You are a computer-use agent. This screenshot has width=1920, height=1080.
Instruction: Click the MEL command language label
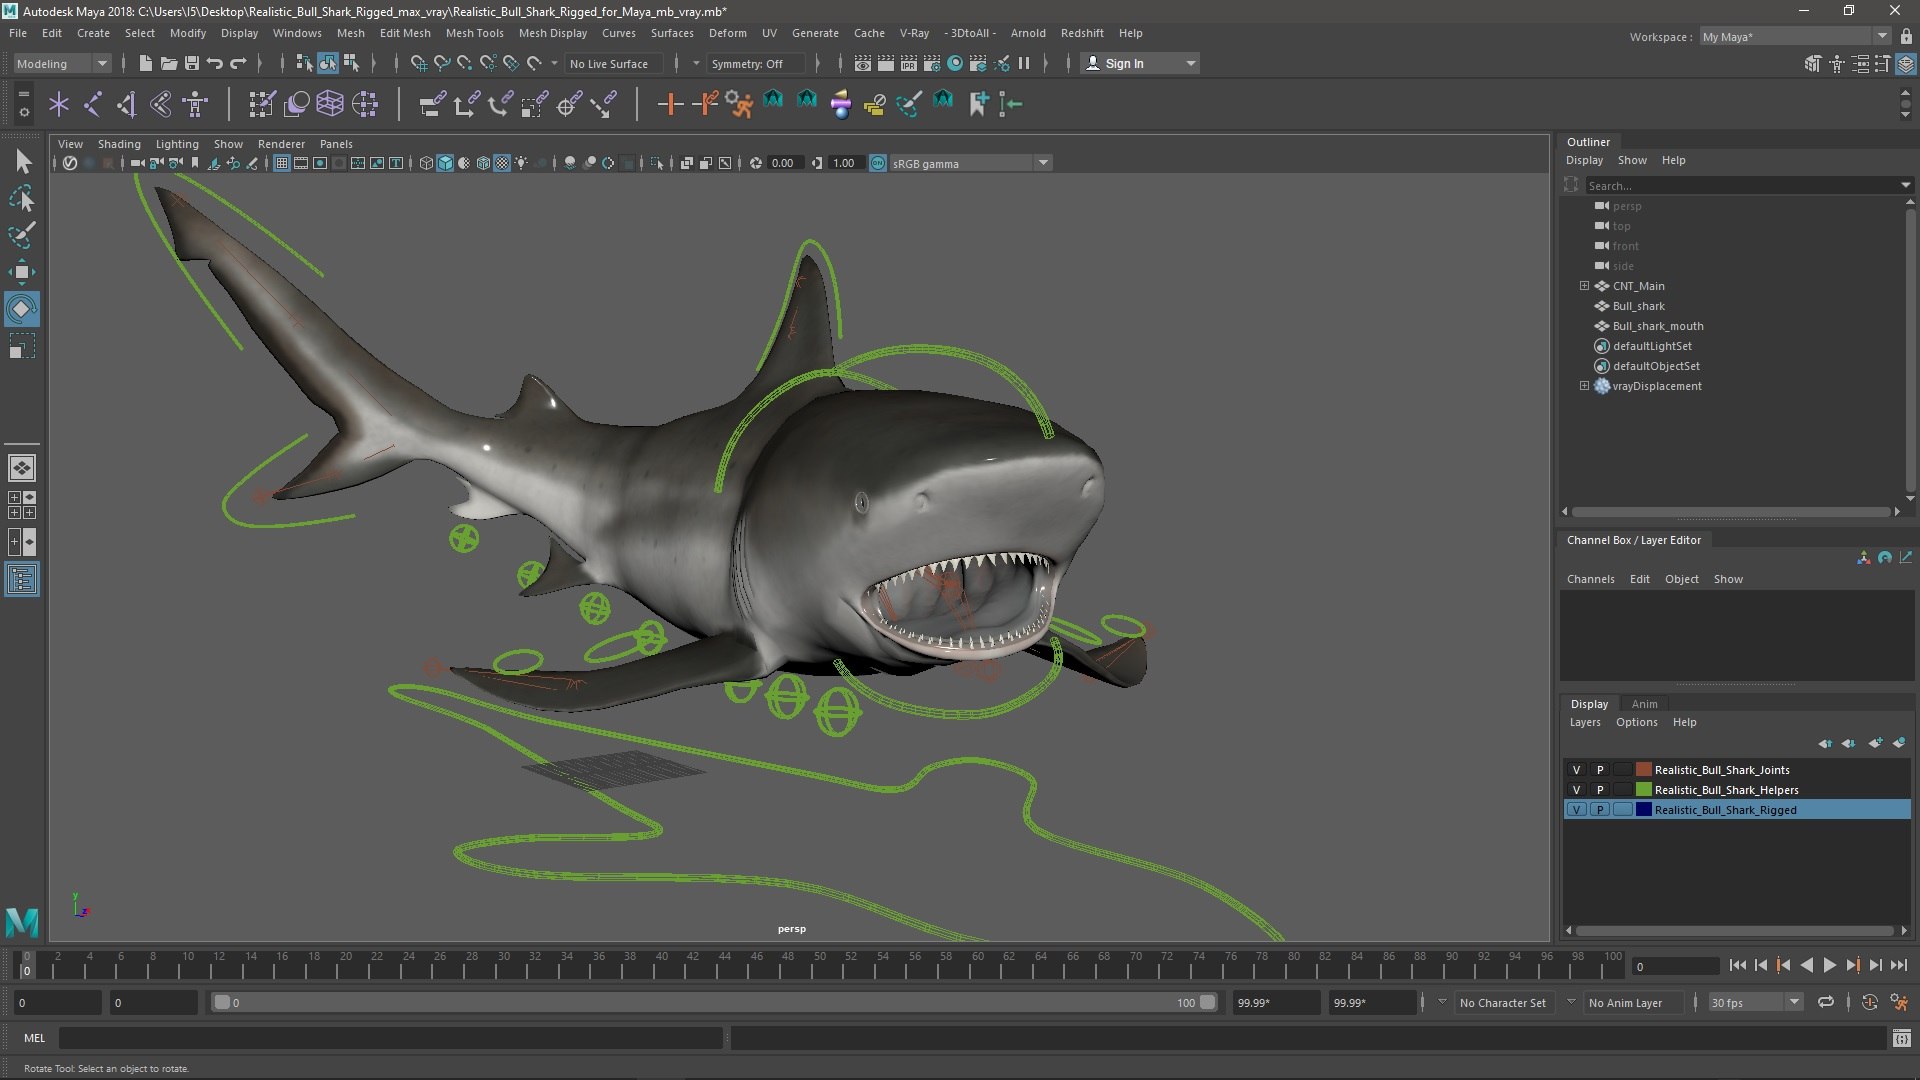(x=34, y=1038)
